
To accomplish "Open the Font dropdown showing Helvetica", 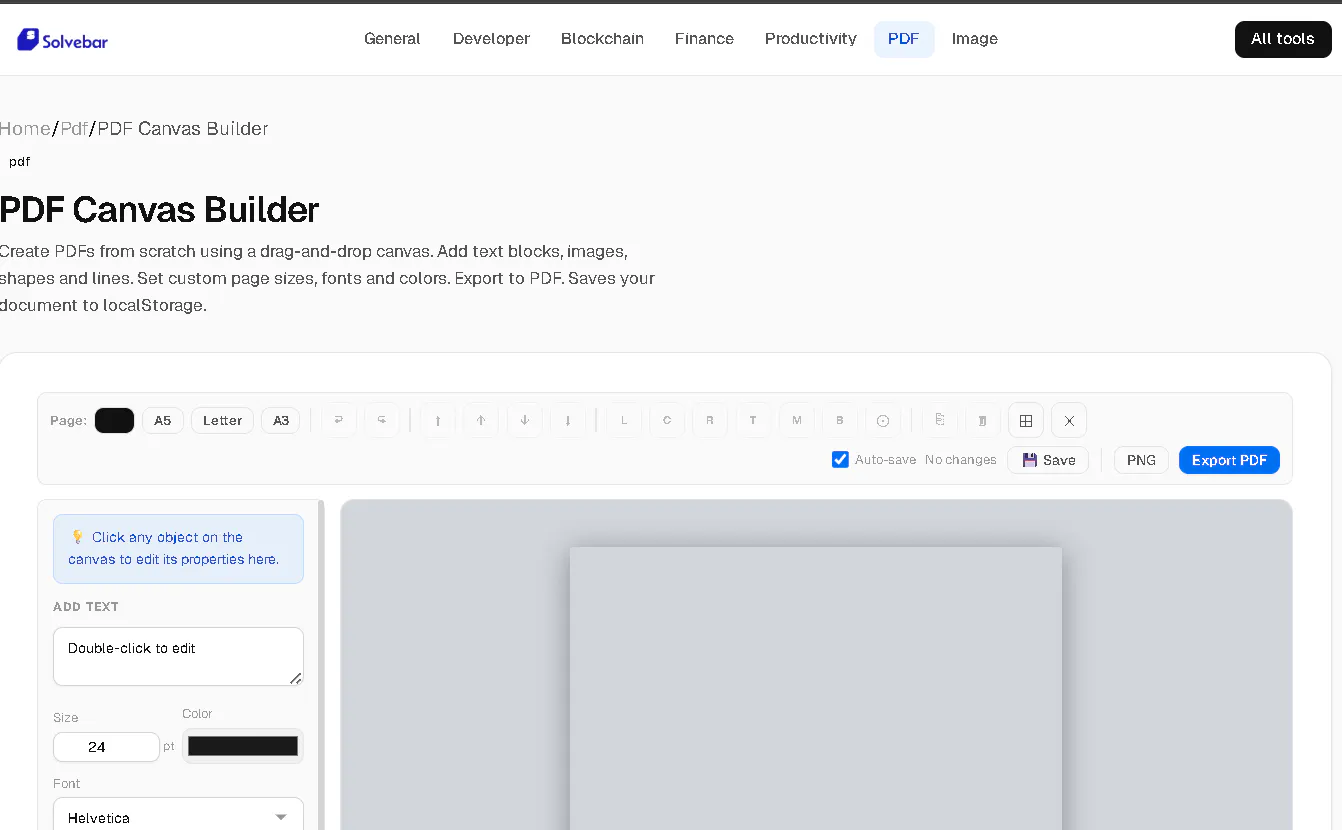I will point(178,817).
